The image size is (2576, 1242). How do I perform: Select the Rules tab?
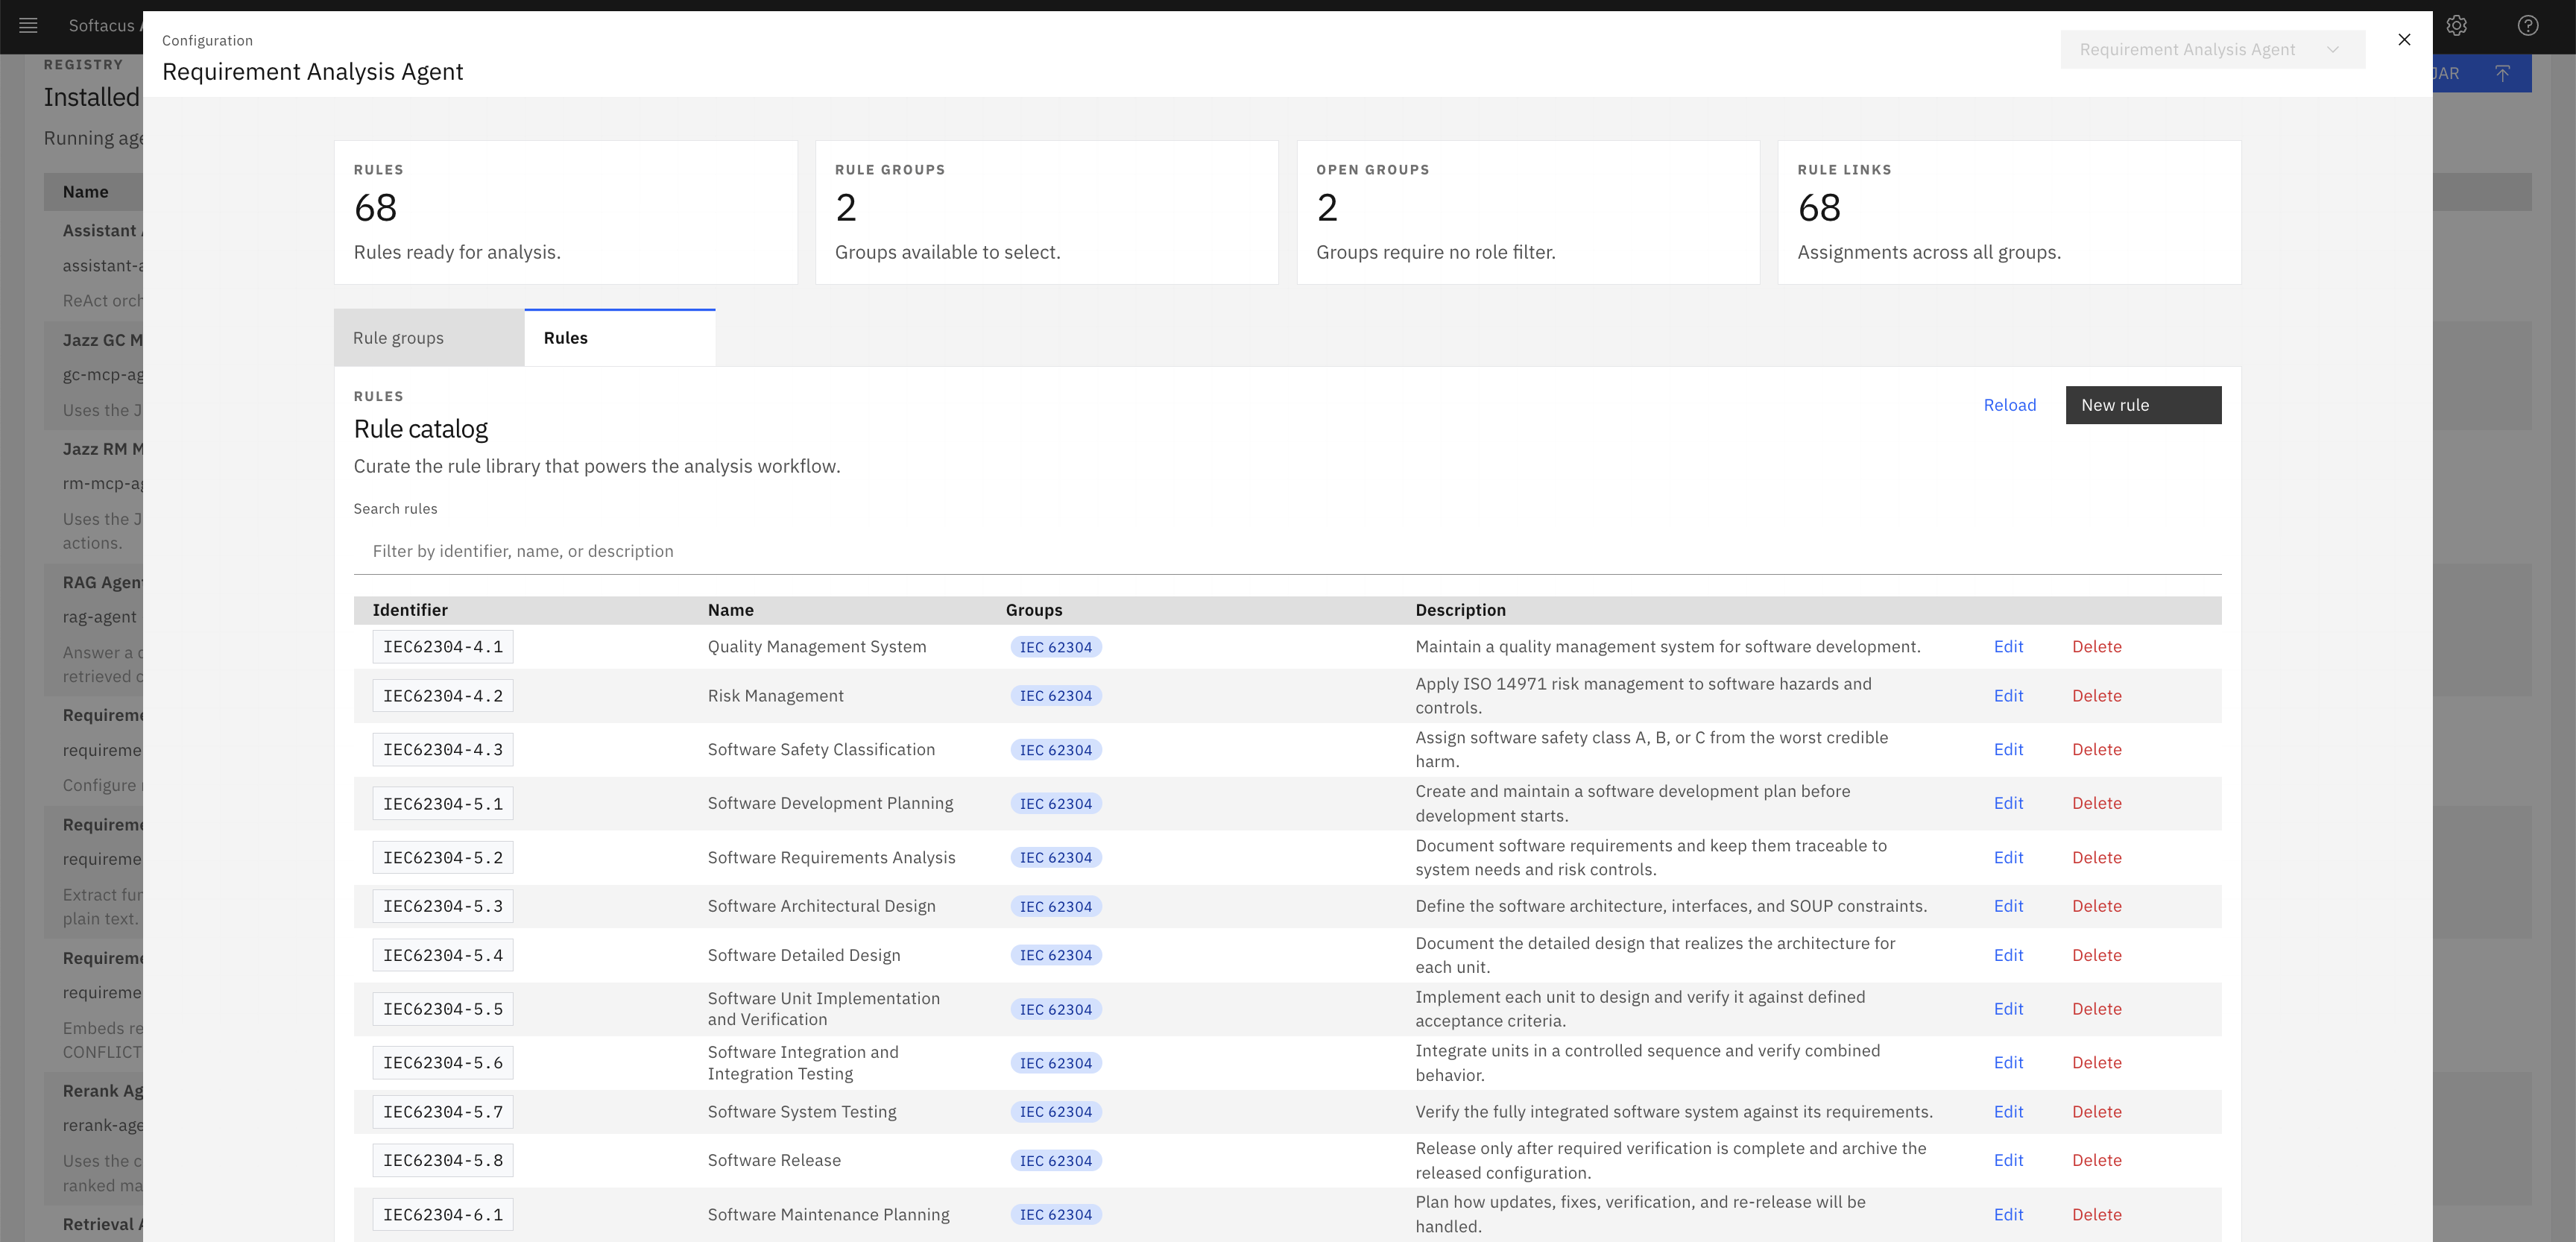tap(619, 338)
